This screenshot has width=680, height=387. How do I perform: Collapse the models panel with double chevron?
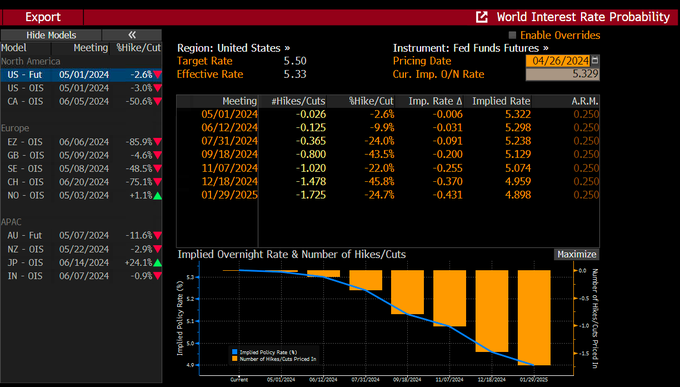click(132, 35)
